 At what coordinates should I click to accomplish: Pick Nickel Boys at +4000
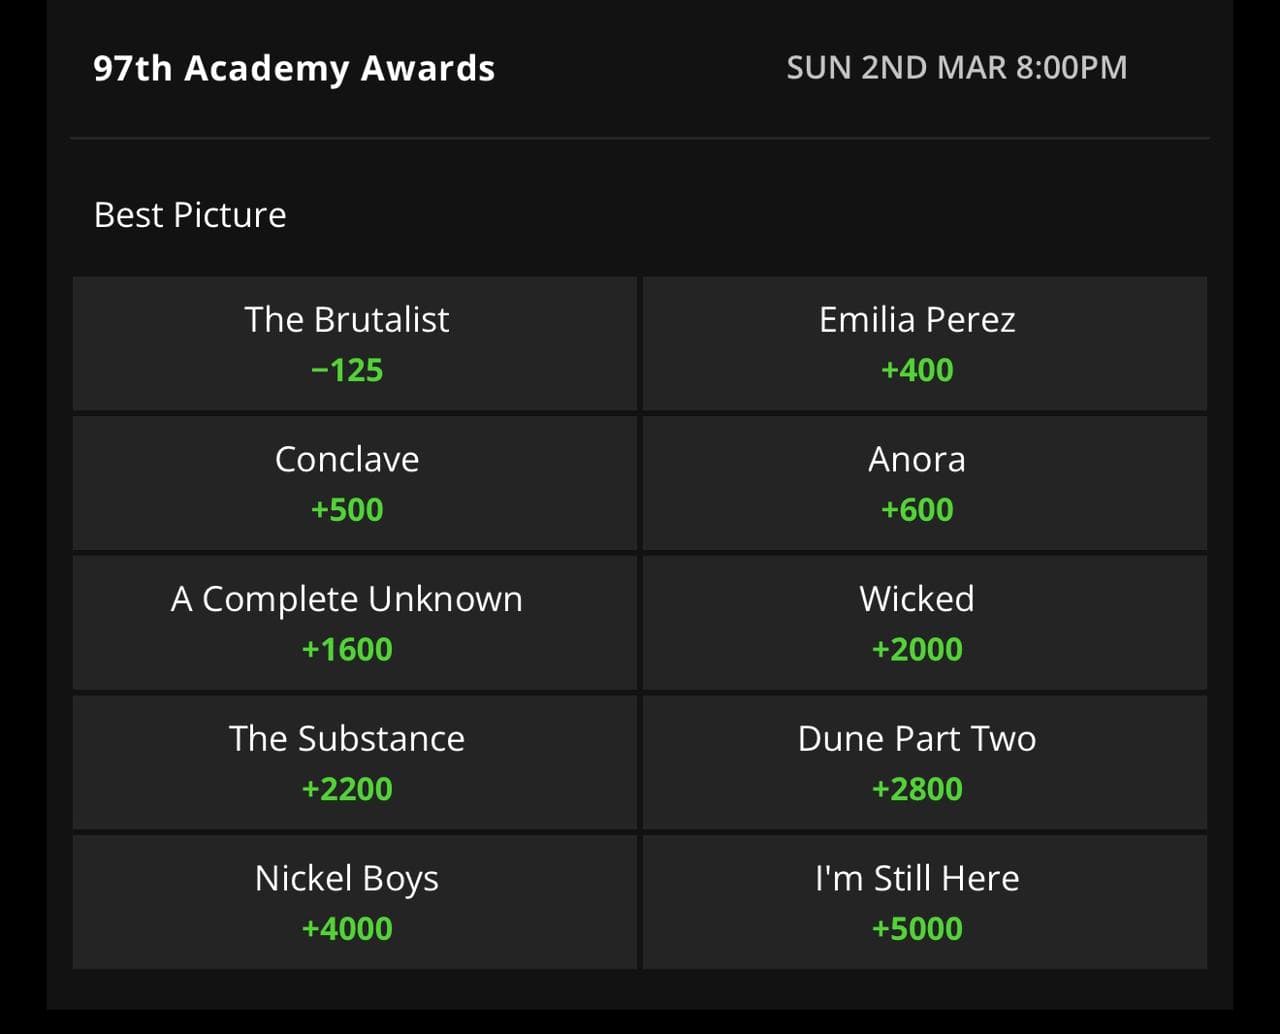(x=354, y=902)
